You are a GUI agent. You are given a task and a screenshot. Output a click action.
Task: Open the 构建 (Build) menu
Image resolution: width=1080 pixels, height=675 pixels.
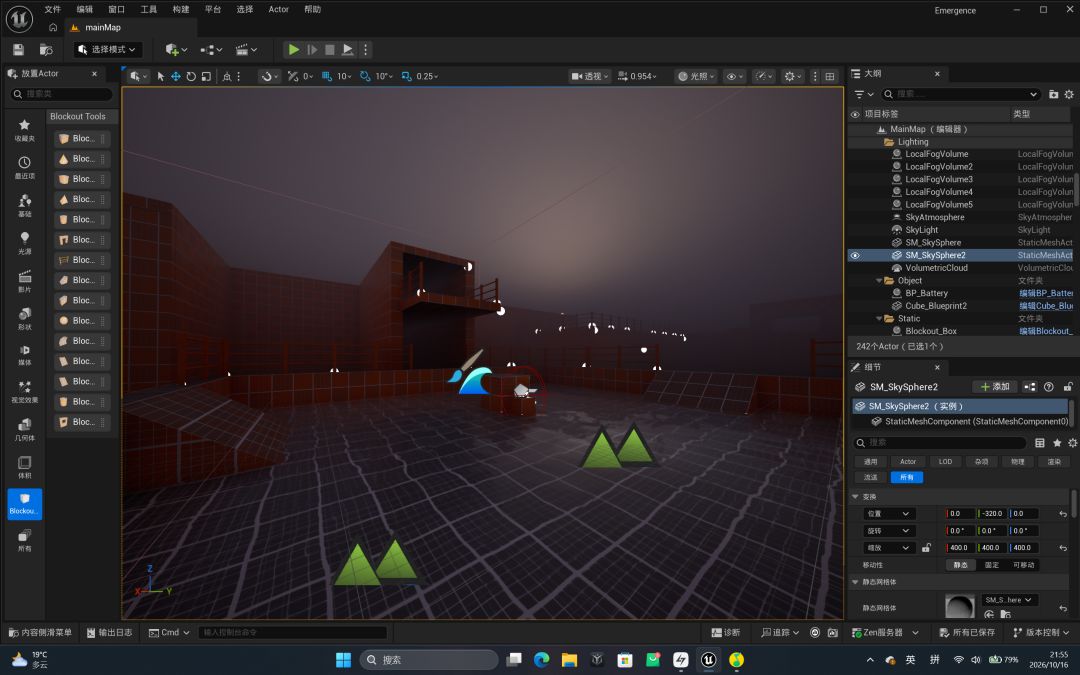pyautogui.click(x=180, y=10)
